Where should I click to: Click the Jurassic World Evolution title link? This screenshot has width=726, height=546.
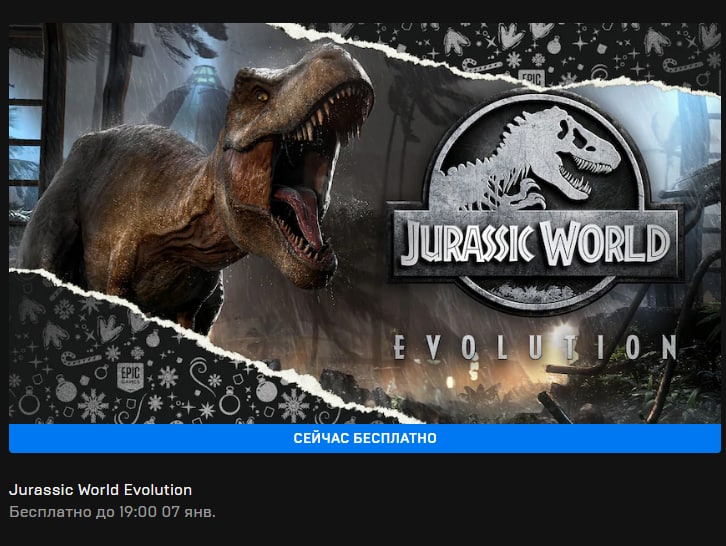pyautogui.click(x=100, y=490)
